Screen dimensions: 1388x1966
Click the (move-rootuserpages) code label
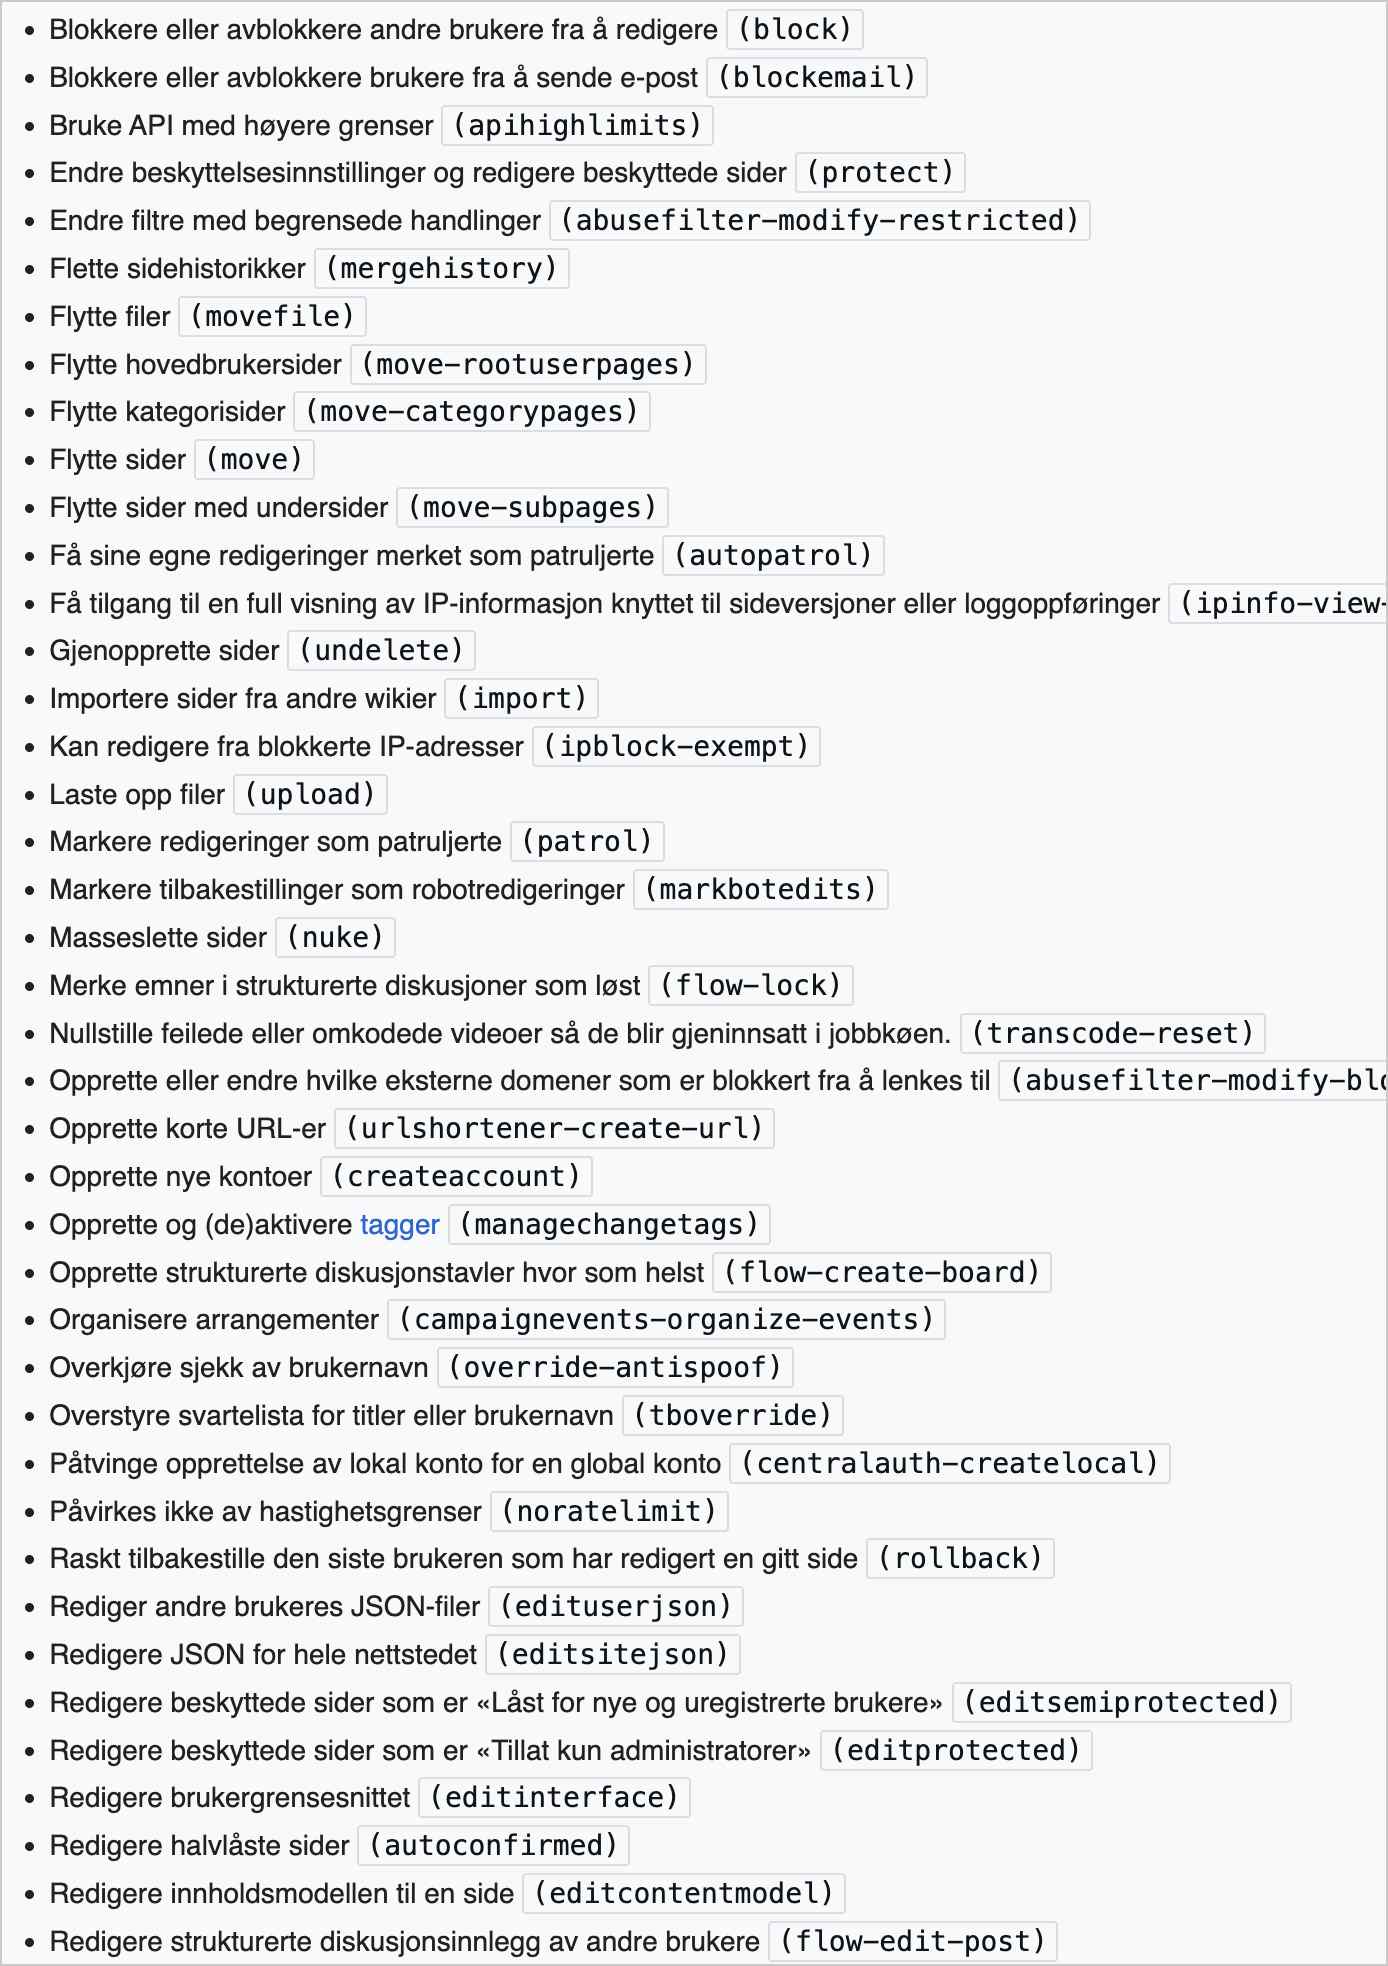(x=528, y=365)
